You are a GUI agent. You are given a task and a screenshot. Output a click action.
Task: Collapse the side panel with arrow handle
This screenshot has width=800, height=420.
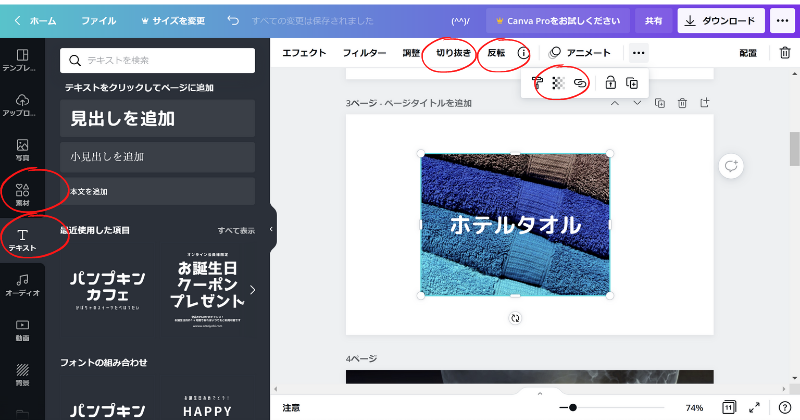[272, 229]
